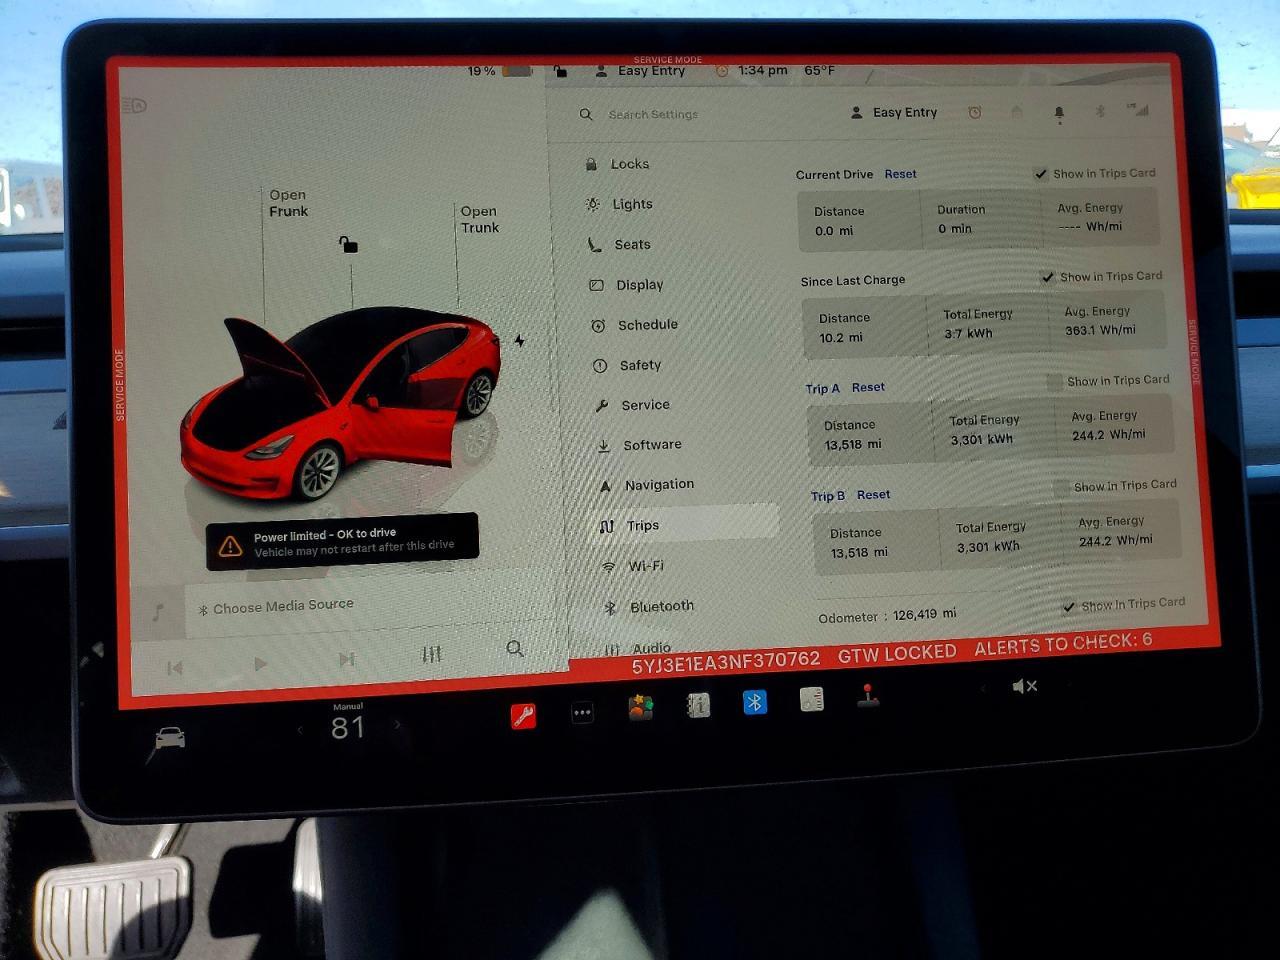Open the energy/notes app icon
The image size is (1280, 960).
click(x=812, y=699)
